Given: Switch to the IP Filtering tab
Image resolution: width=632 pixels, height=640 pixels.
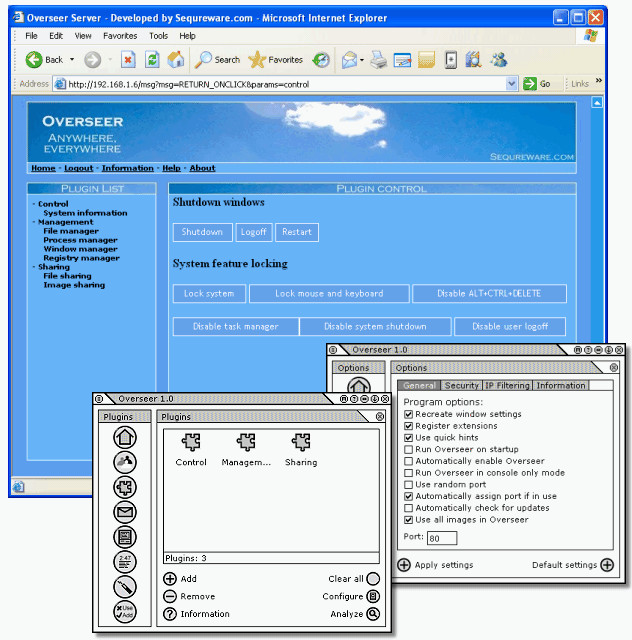Looking at the screenshot, I should 507,385.
